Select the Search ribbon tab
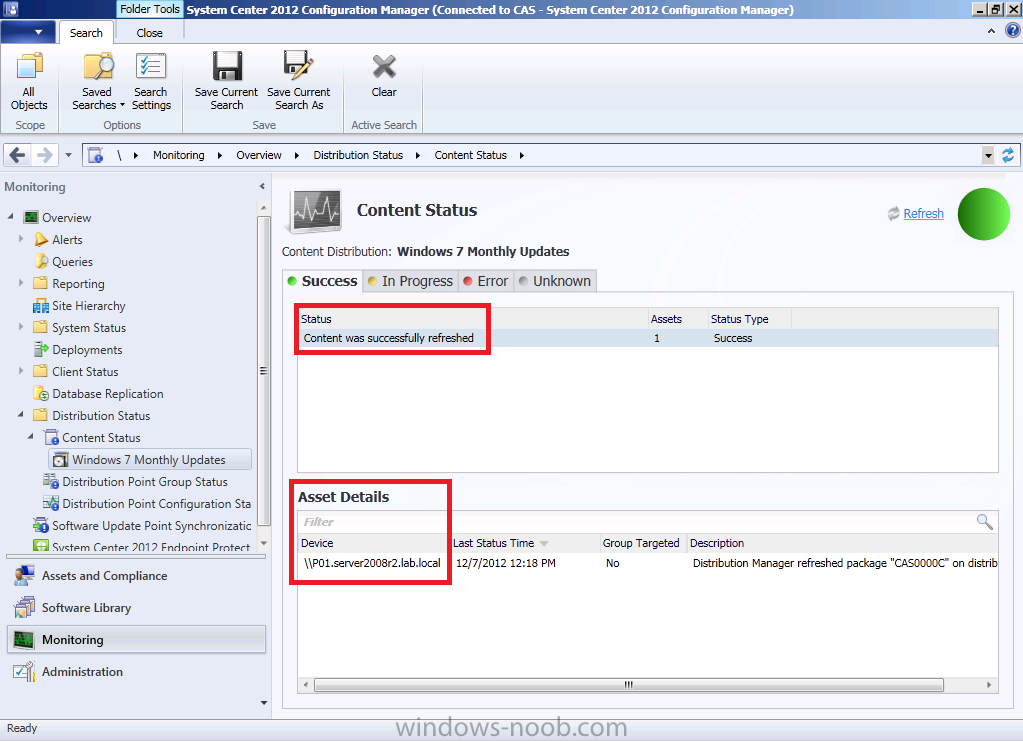Screen dimensions: 1023x742 coord(86,33)
